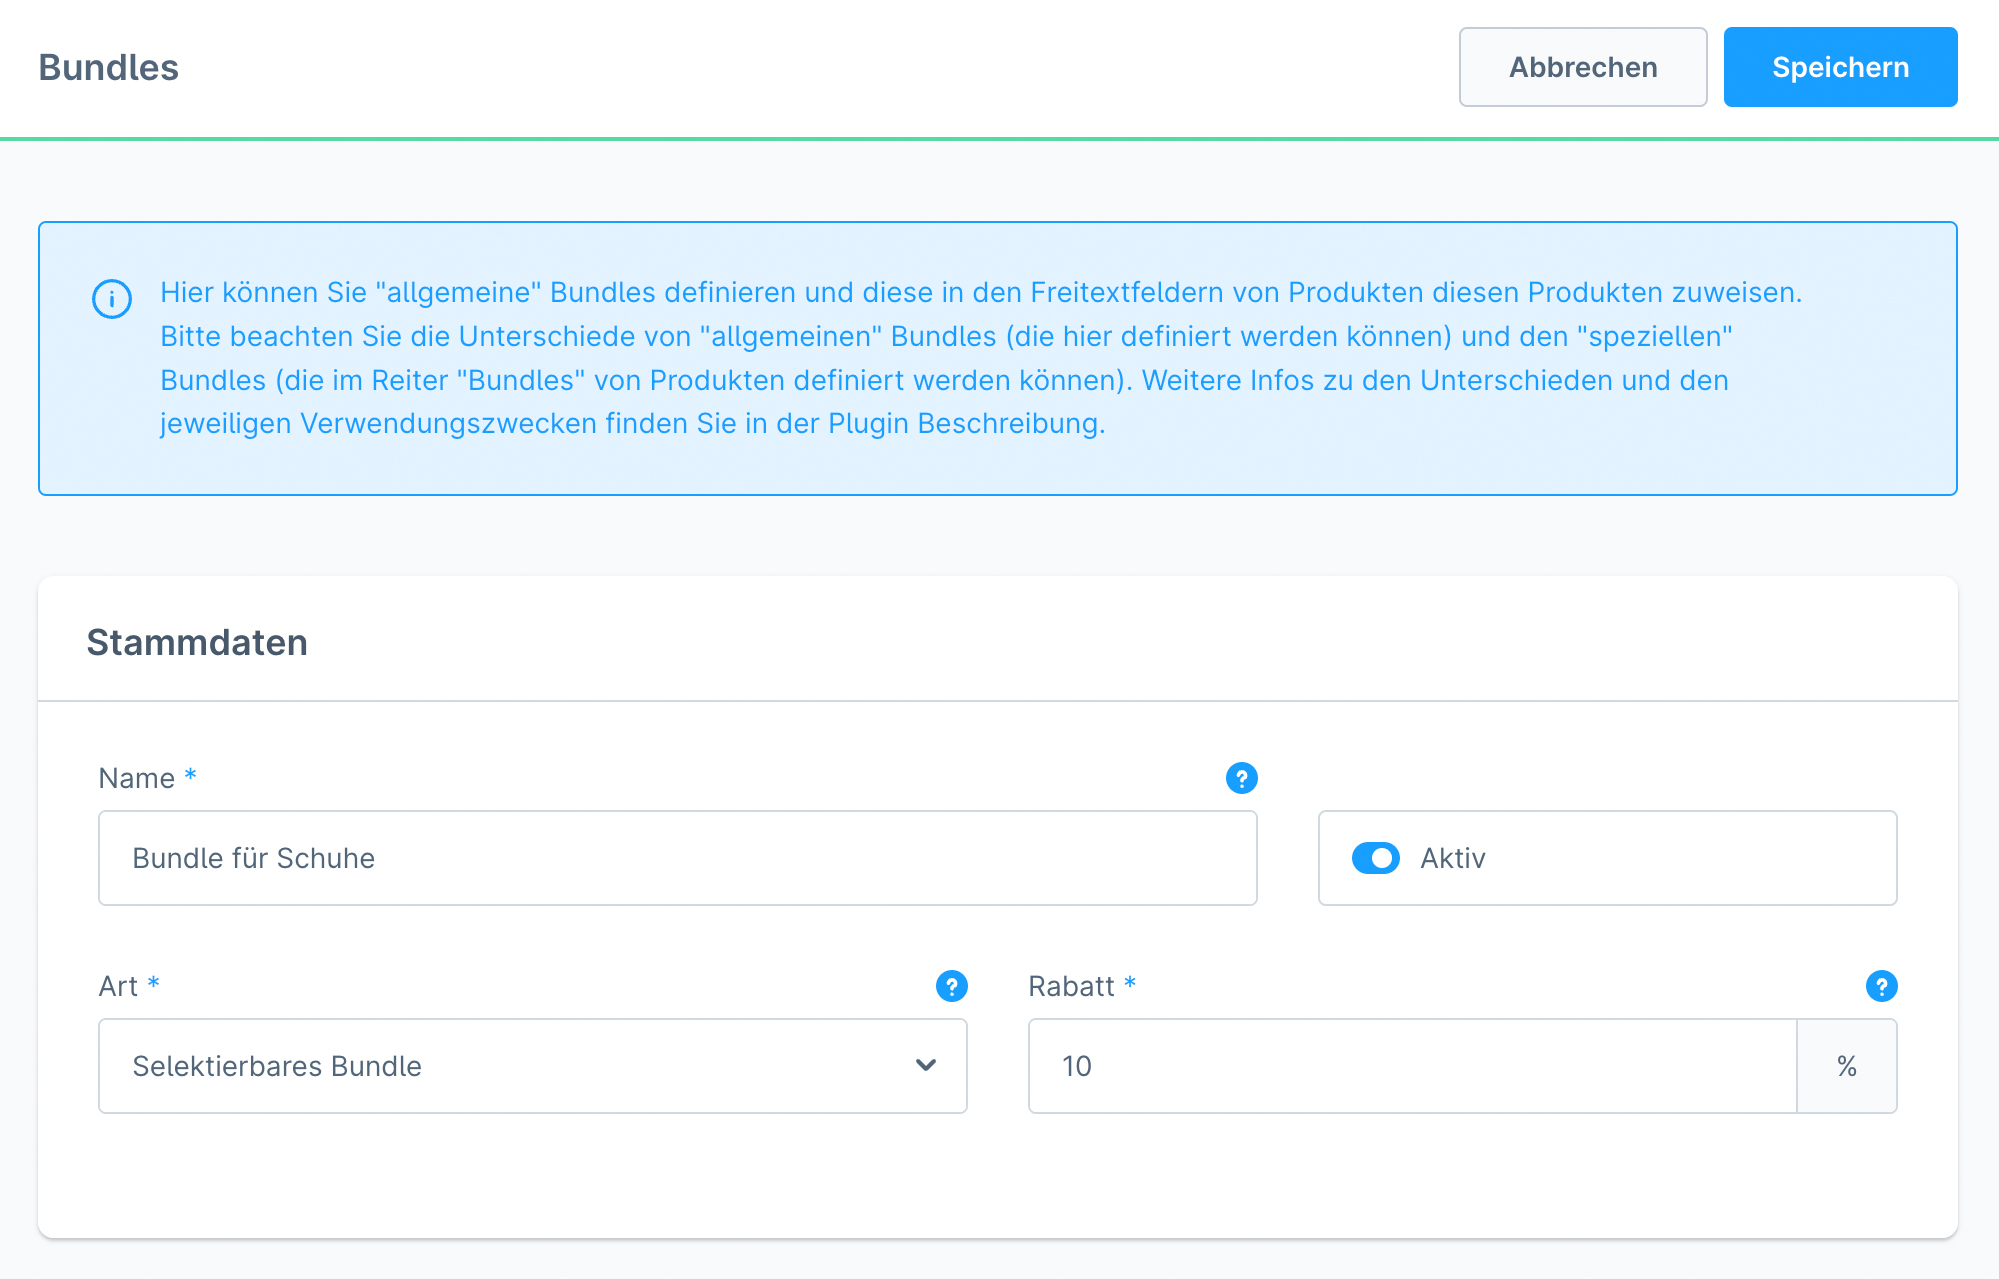This screenshot has height=1279, width=1999.
Task: Click the Rabatt field label
Action: click(x=1071, y=986)
